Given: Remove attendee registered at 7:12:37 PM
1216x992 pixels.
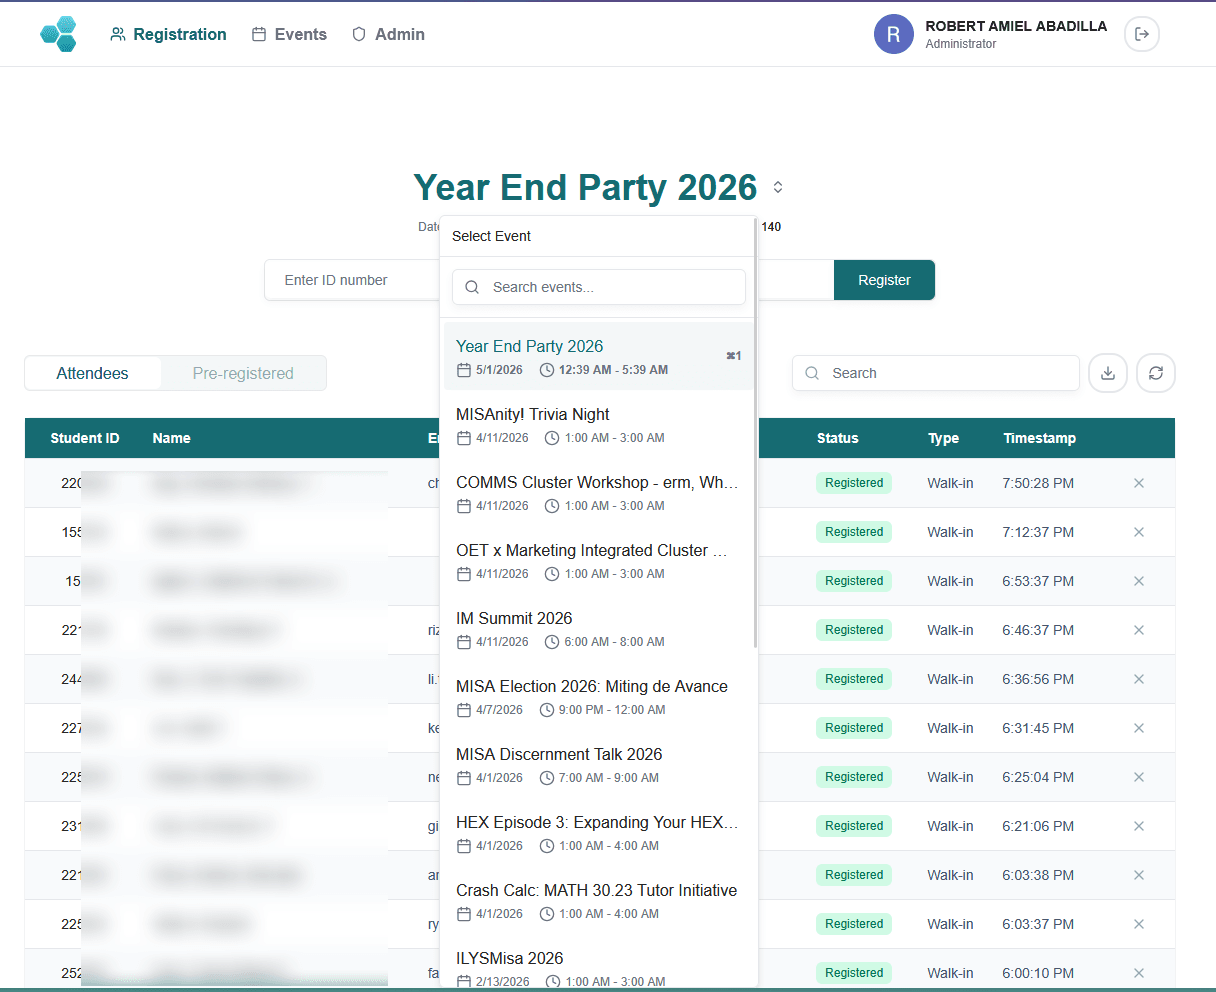Looking at the screenshot, I should tap(1138, 532).
